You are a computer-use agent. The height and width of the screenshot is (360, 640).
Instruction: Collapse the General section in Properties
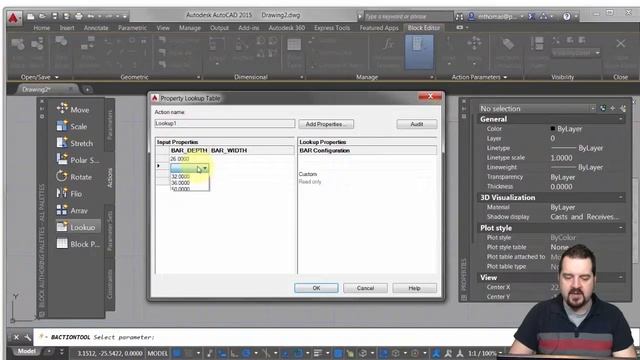tap(620, 119)
